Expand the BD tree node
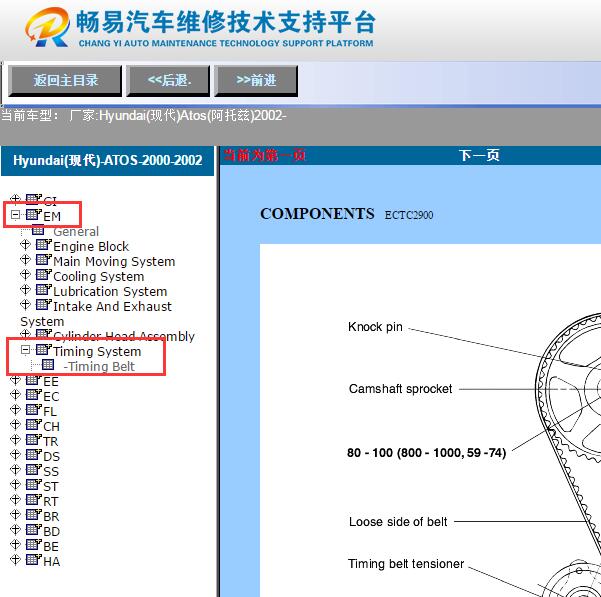Image resolution: width=601 pixels, height=597 pixels. (15, 529)
